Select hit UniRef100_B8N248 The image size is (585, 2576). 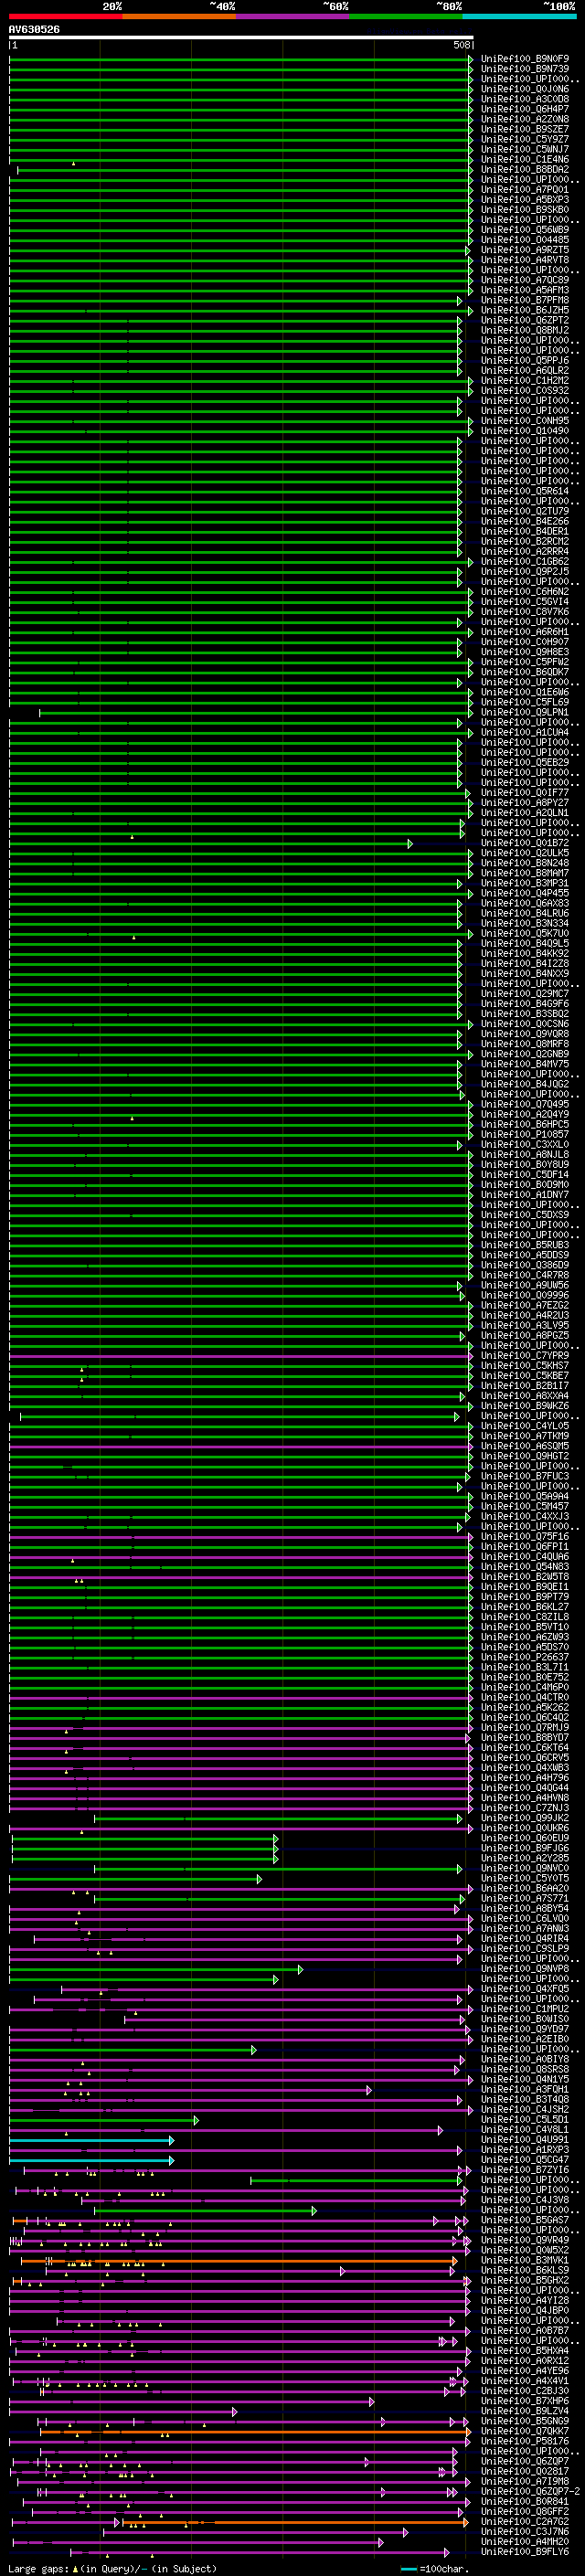(524, 863)
